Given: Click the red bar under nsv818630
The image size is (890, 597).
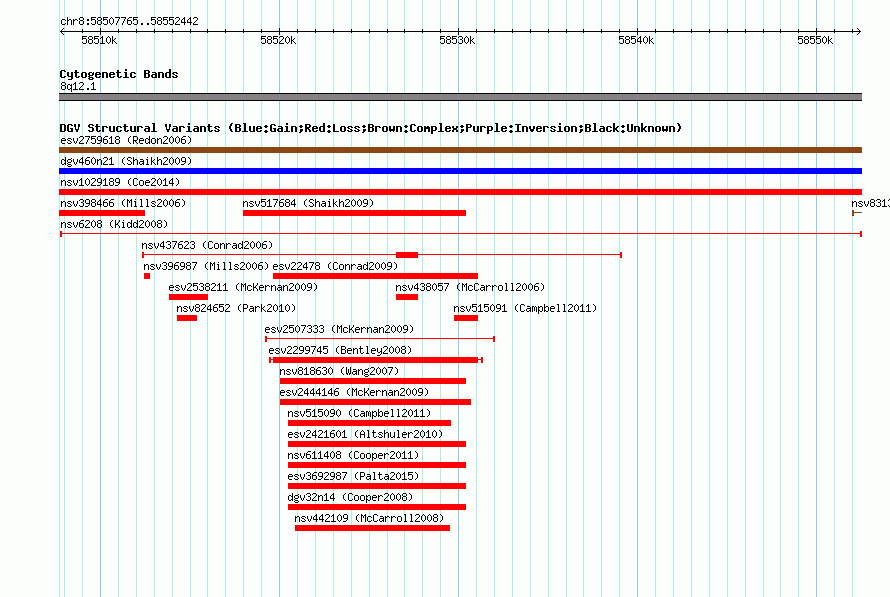Looking at the screenshot, I should pyautogui.click(x=373, y=381).
